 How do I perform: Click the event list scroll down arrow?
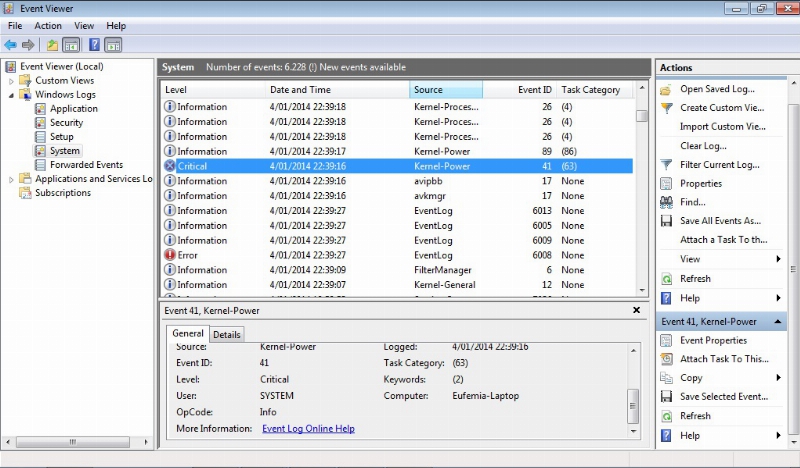click(x=642, y=290)
